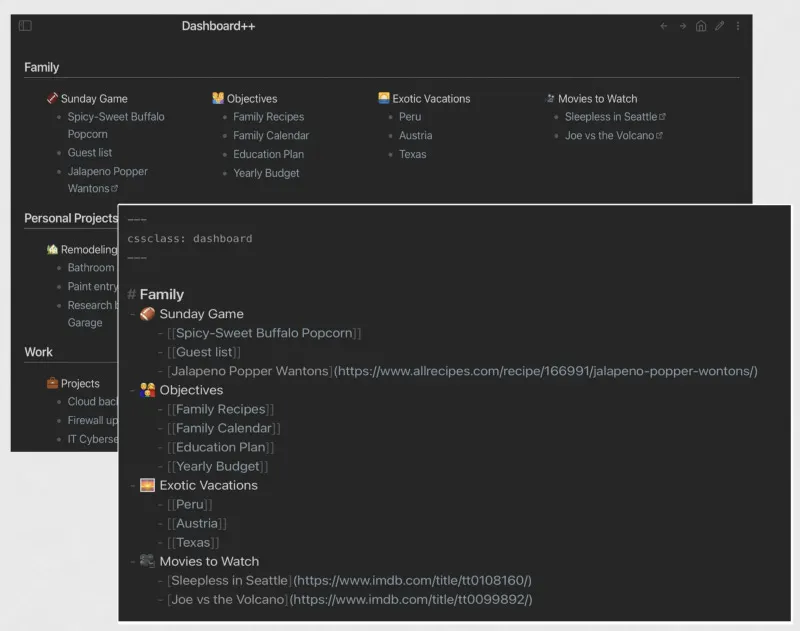The image size is (800, 631).
Task: Click the briefcase emoji beside Projects
Action: click(52, 383)
